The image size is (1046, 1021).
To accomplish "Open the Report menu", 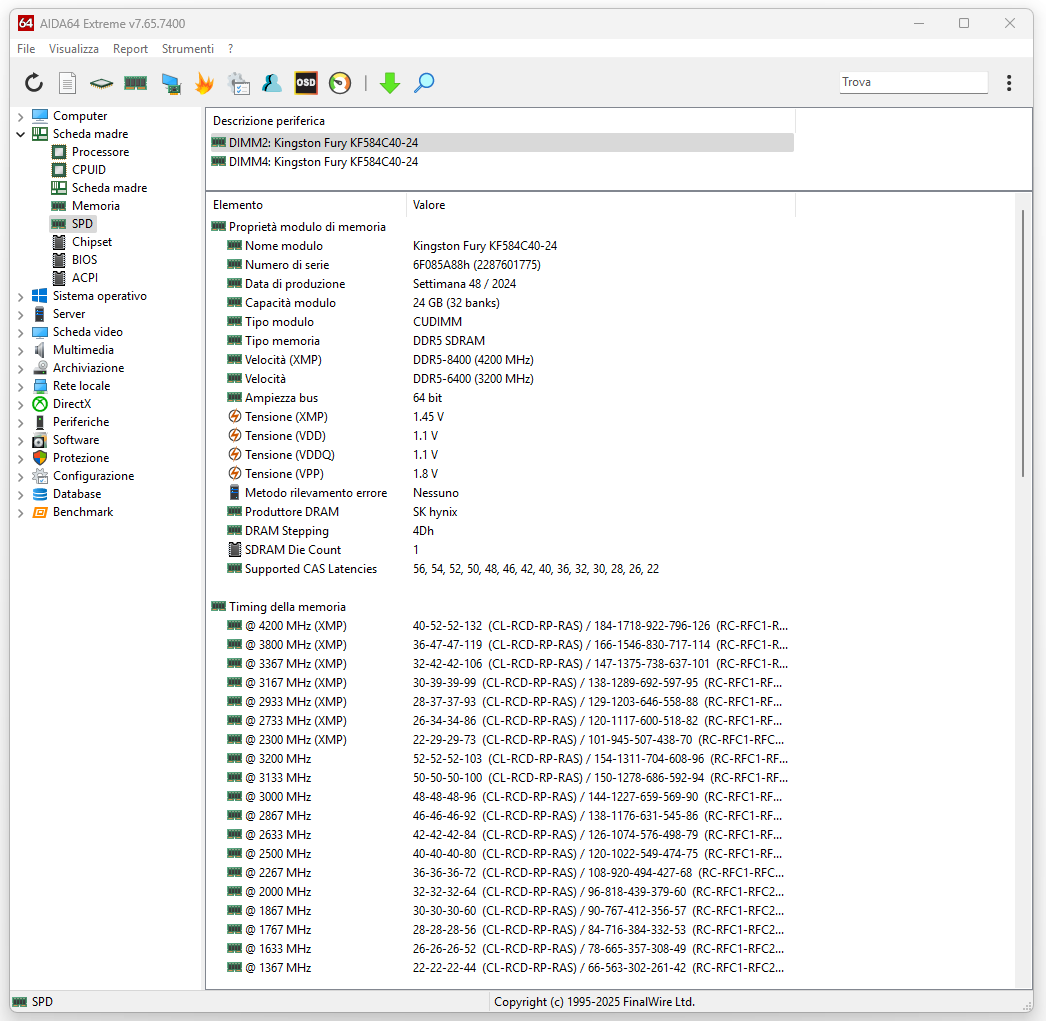I will (x=130, y=49).
